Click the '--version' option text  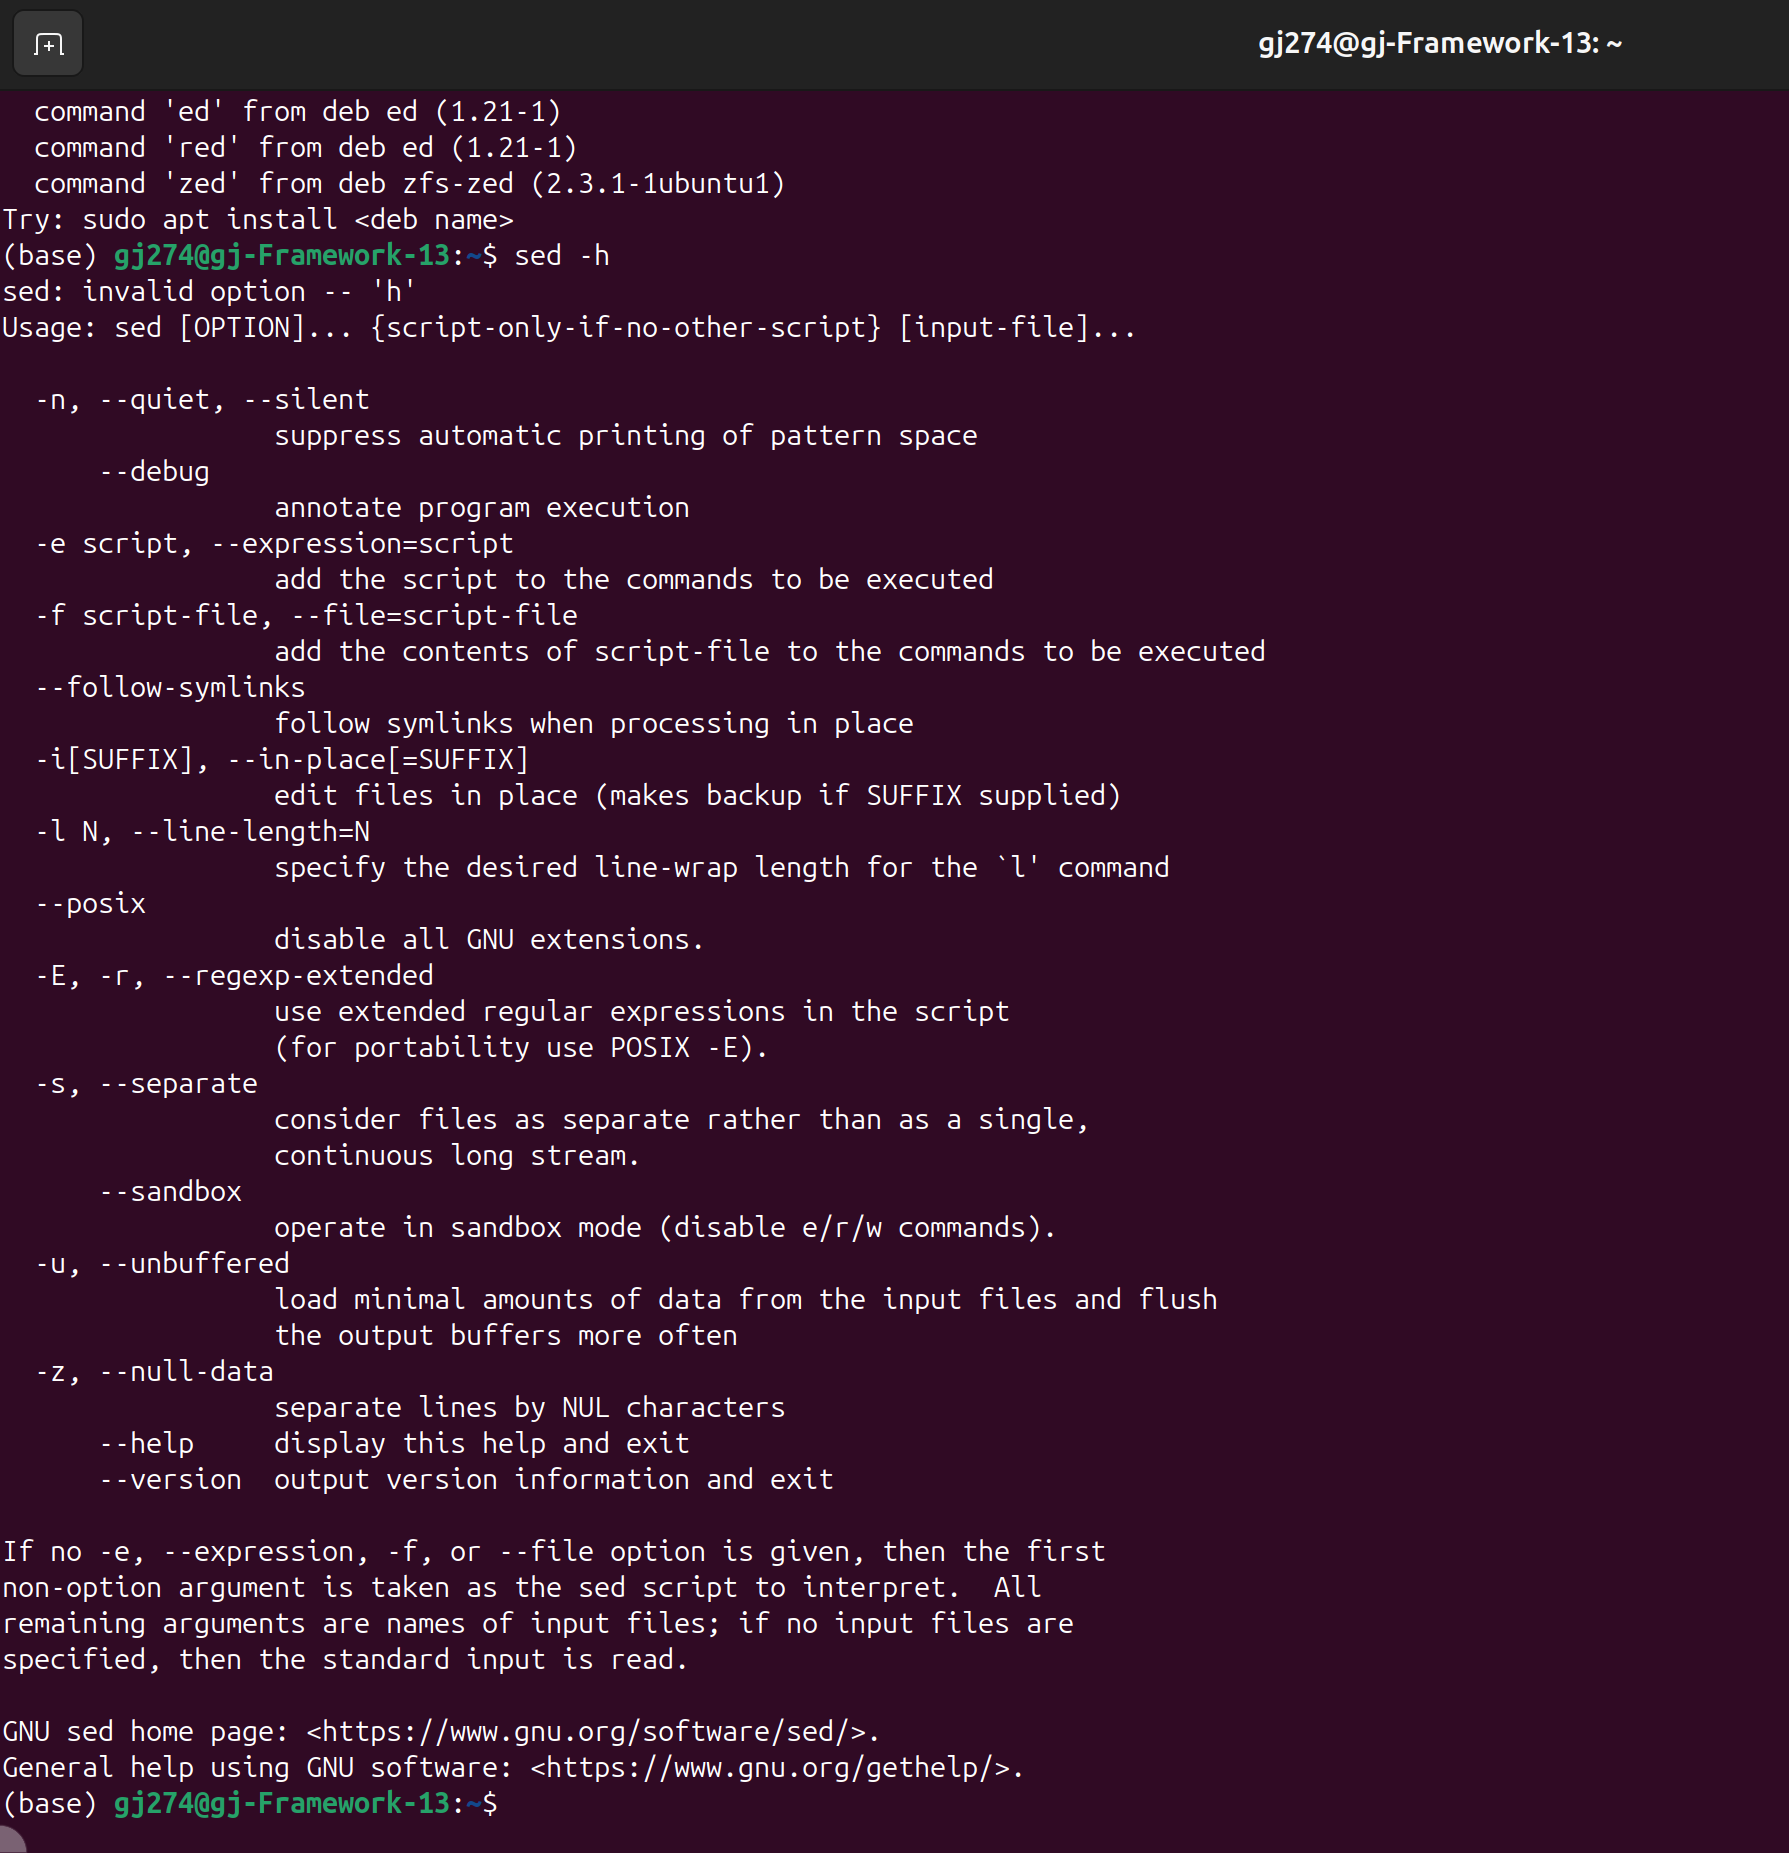coord(170,1479)
